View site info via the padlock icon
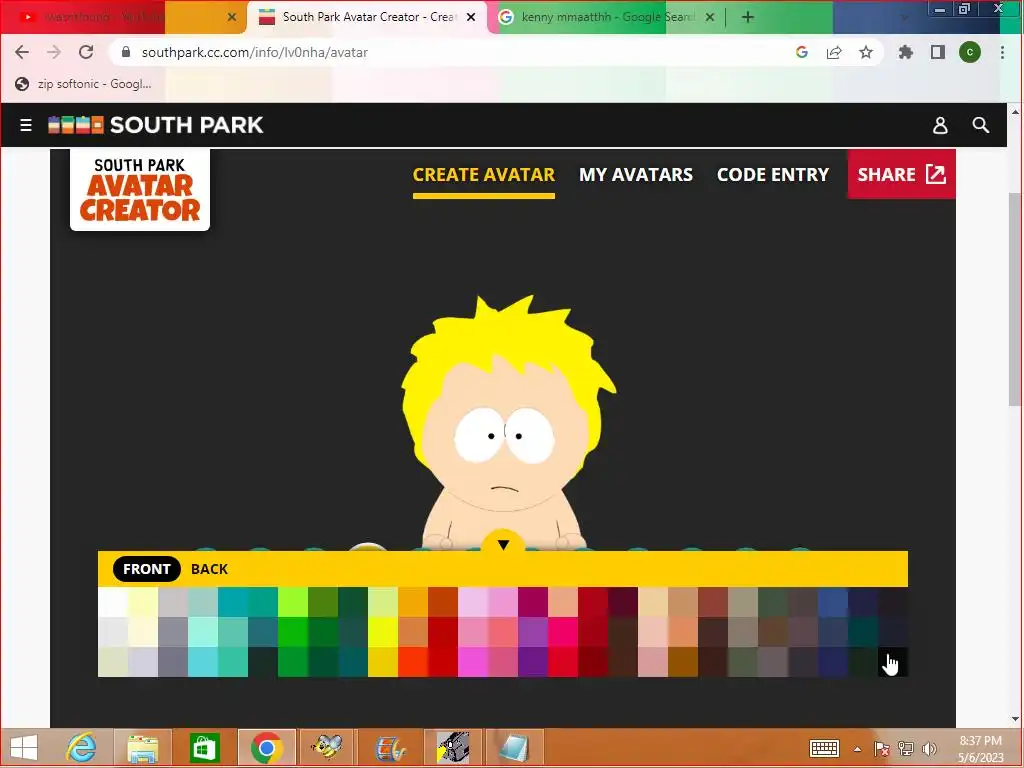Viewport: 1024px width, 768px height. coord(126,52)
